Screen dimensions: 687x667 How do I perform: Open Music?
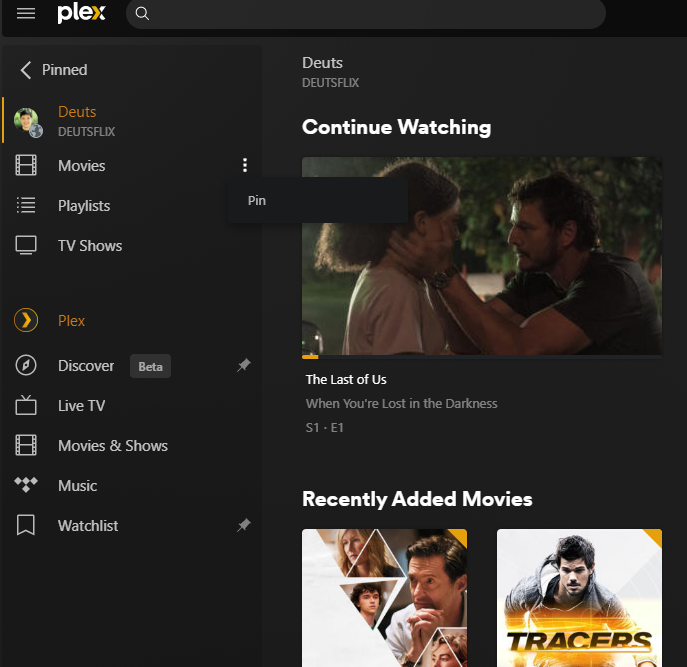78,486
